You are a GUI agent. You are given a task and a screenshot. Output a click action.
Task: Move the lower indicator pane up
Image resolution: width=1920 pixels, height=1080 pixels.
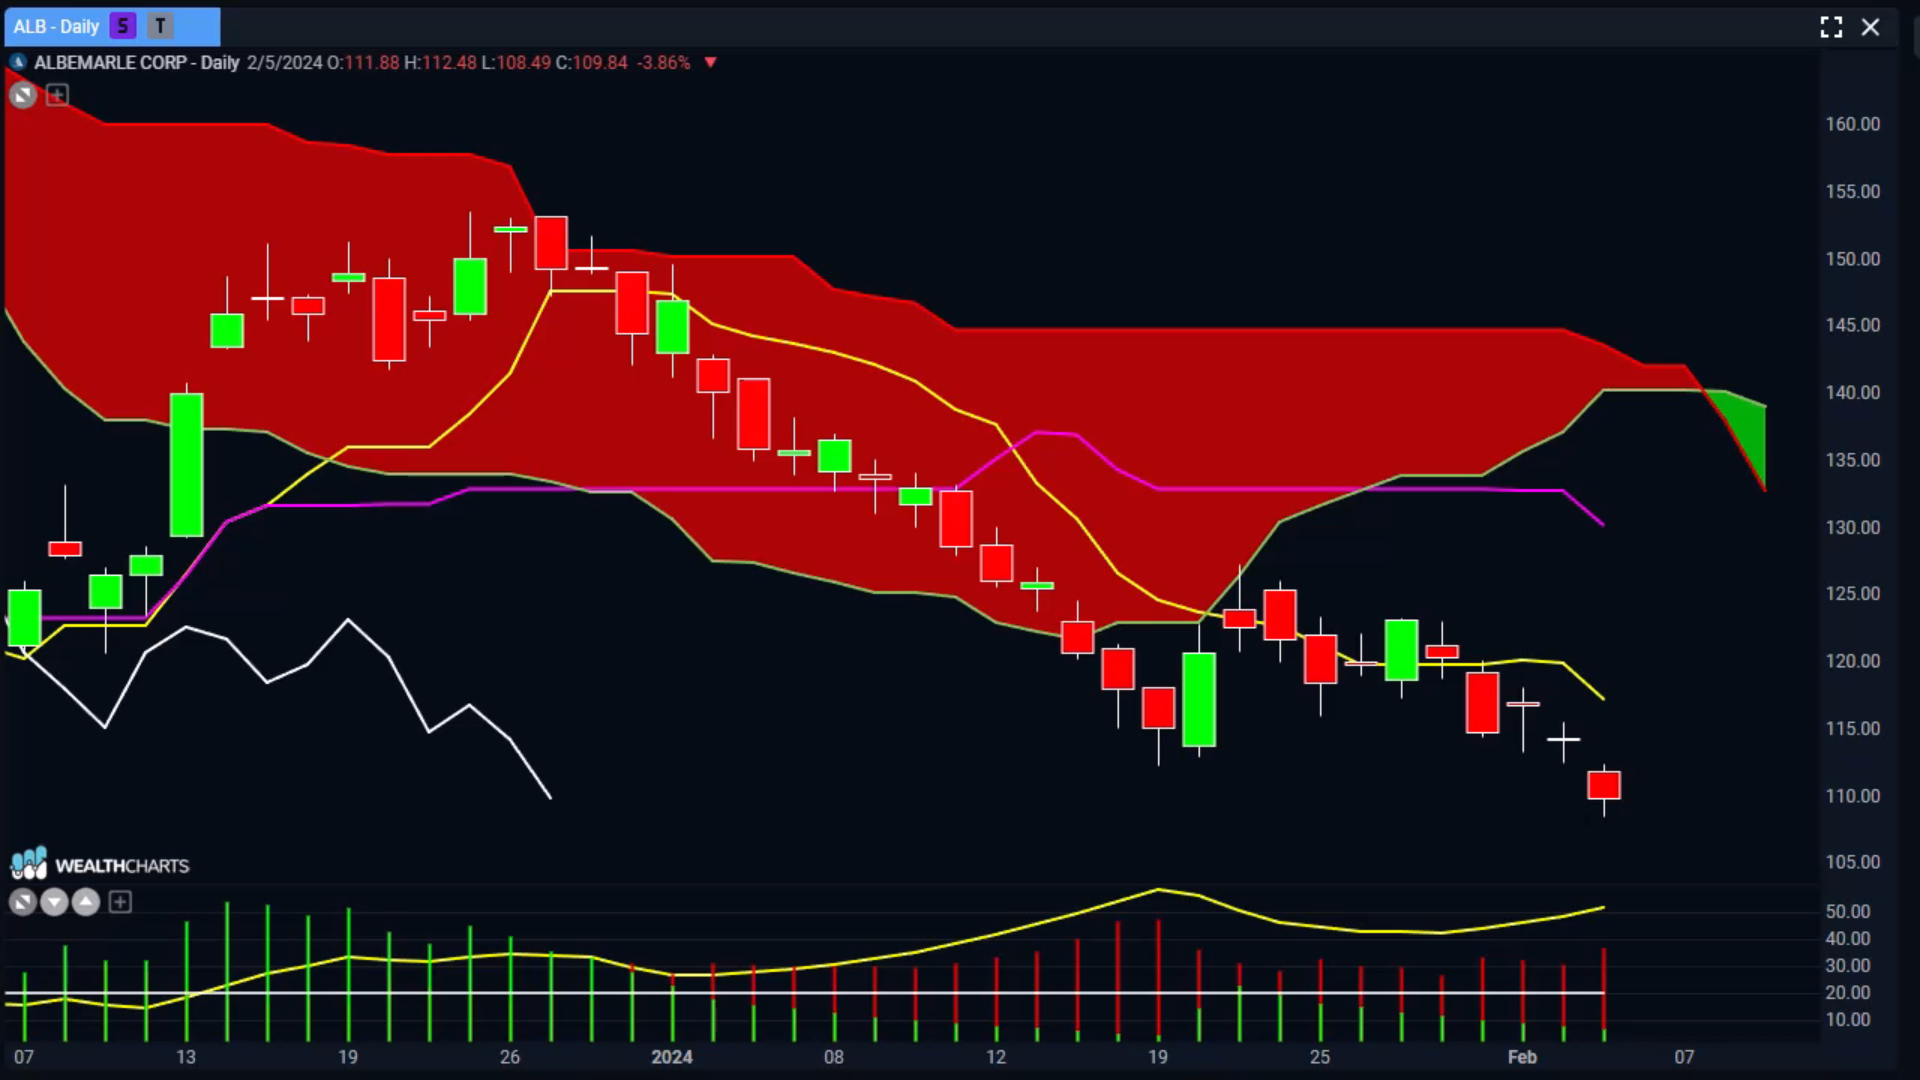(x=86, y=903)
